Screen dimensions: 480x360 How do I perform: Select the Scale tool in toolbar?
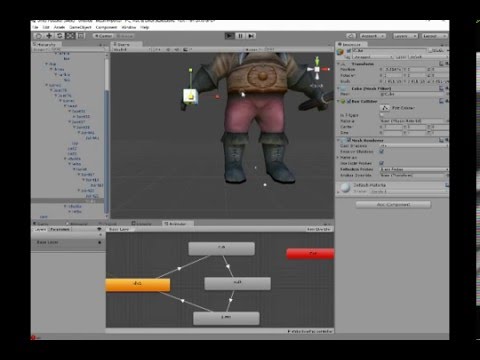pos(70,36)
